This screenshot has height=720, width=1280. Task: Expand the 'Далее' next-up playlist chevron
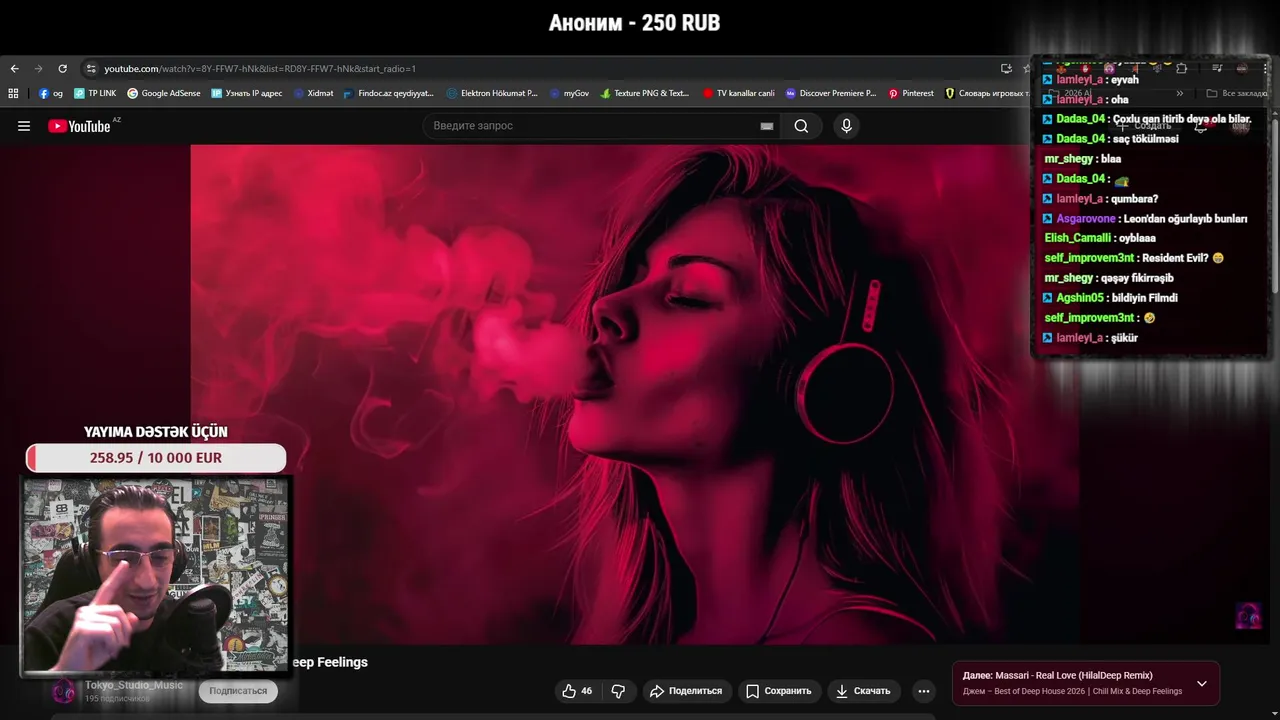click(1202, 684)
